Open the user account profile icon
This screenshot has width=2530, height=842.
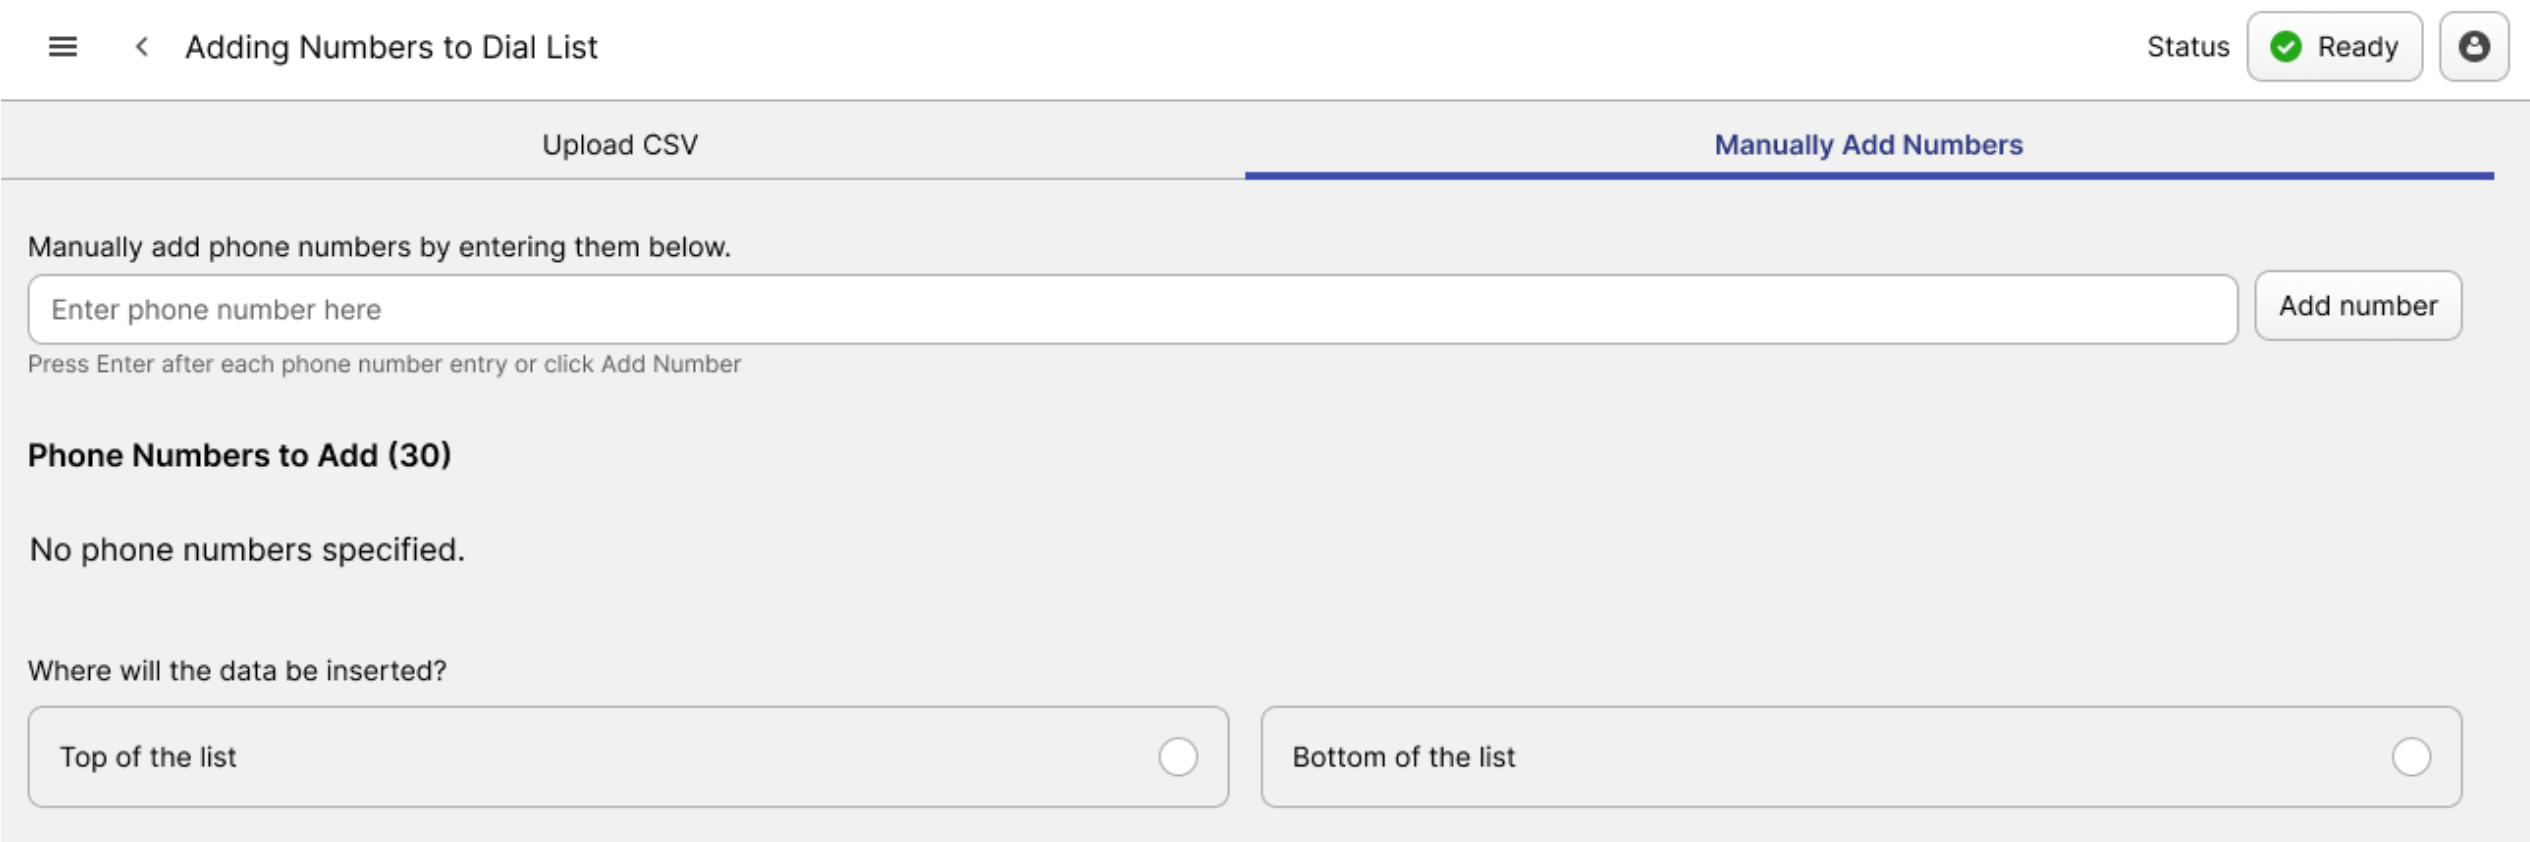pos(2473,47)
